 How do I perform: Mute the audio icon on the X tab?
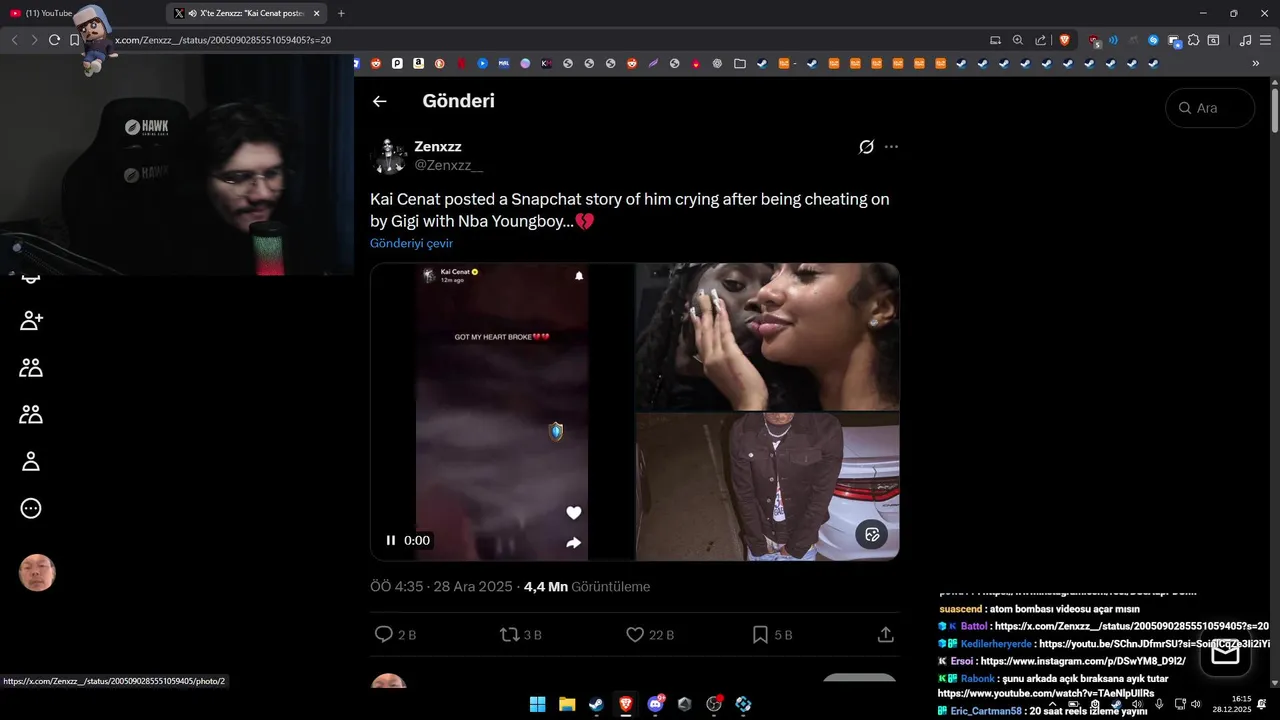click(x=192, y=13)
